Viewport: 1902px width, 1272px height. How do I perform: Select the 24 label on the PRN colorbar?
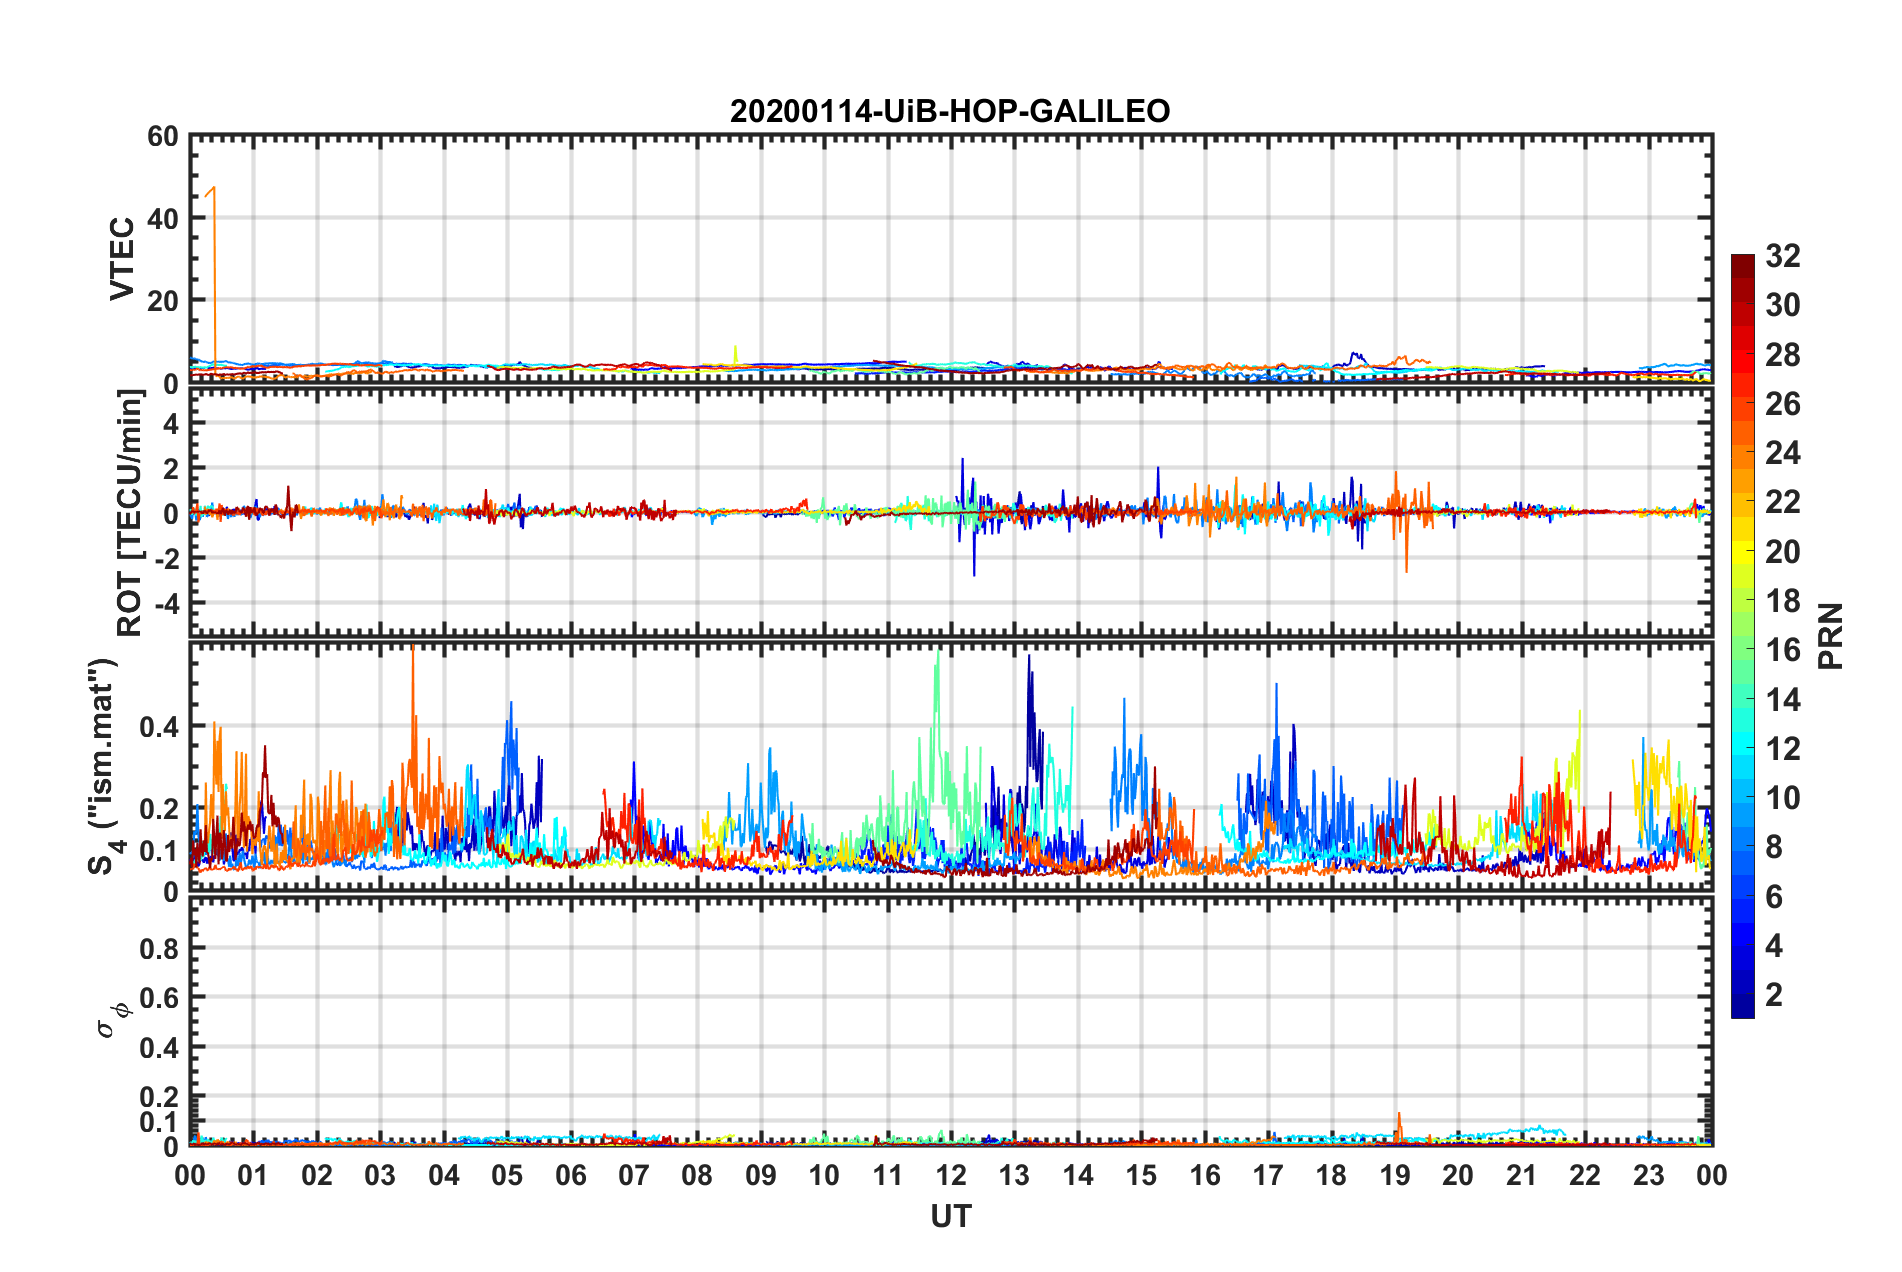pyautogui.click(x=1782, y=453)
